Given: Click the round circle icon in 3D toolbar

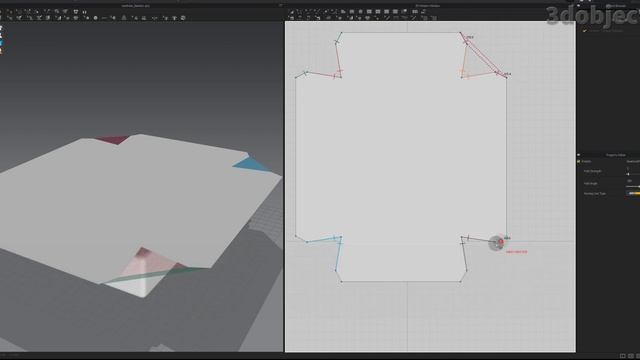Looking at the screenshot, I should [x=96, y=18].
